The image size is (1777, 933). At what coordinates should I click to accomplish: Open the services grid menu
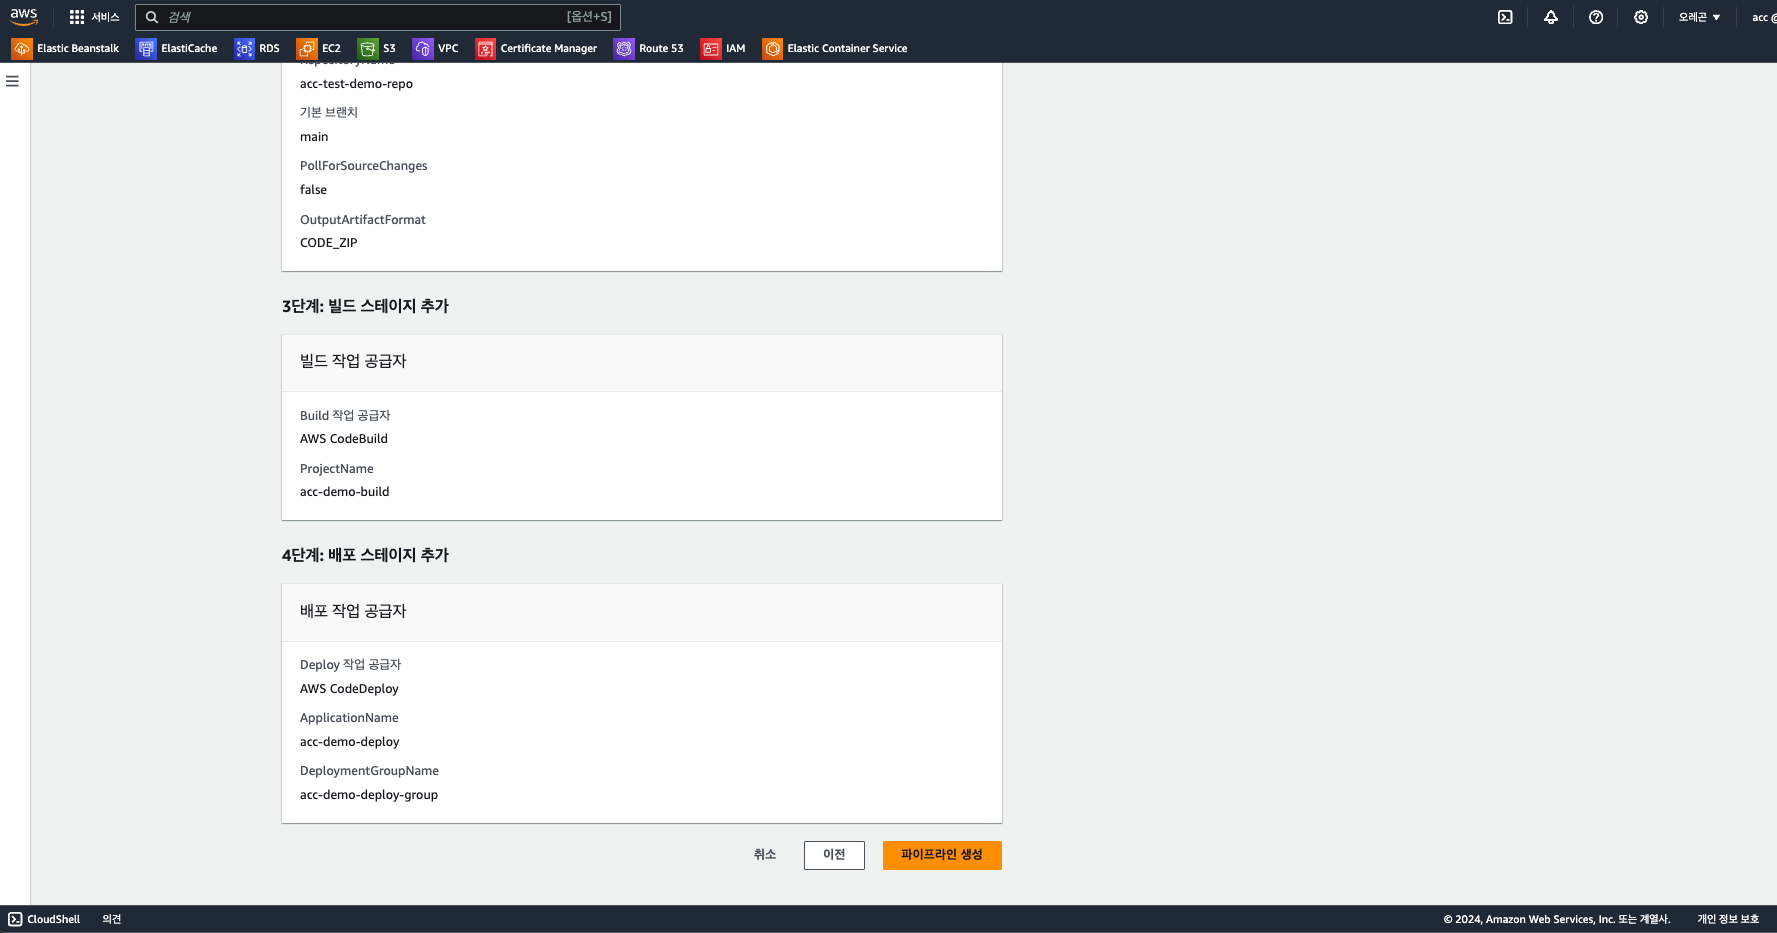77,17
